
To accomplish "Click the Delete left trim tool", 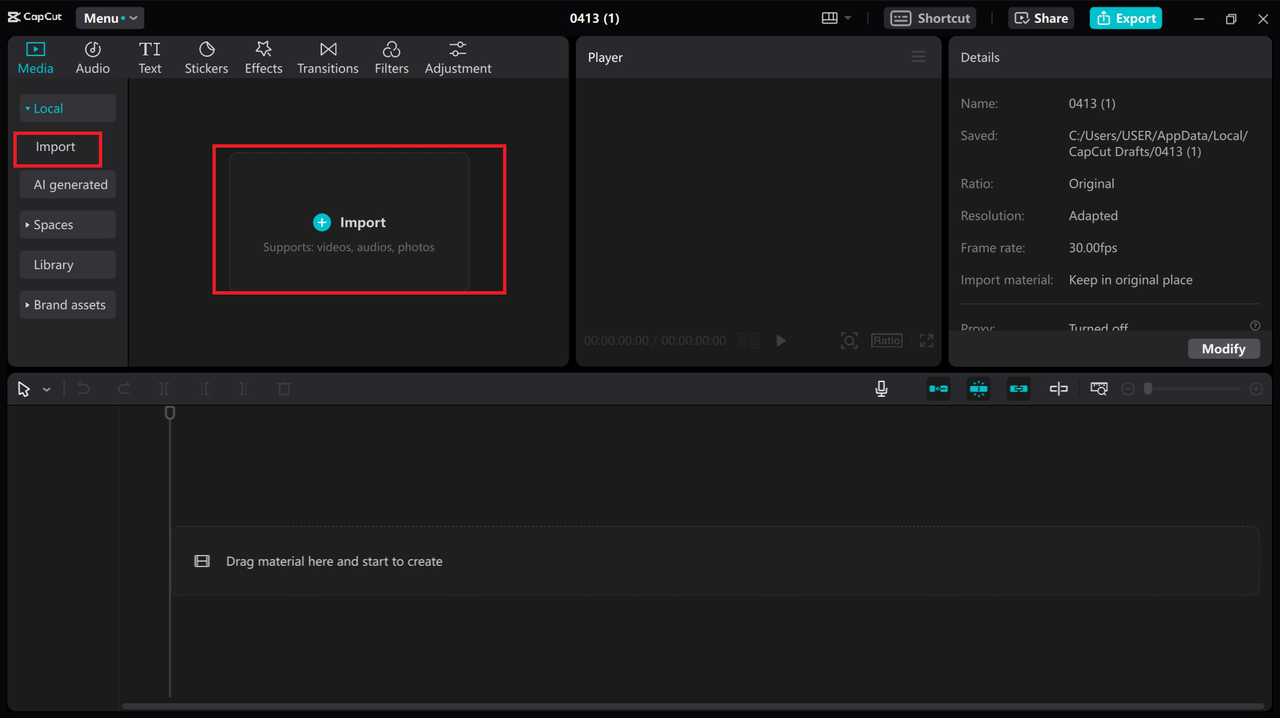I will [x=204, y=389].
